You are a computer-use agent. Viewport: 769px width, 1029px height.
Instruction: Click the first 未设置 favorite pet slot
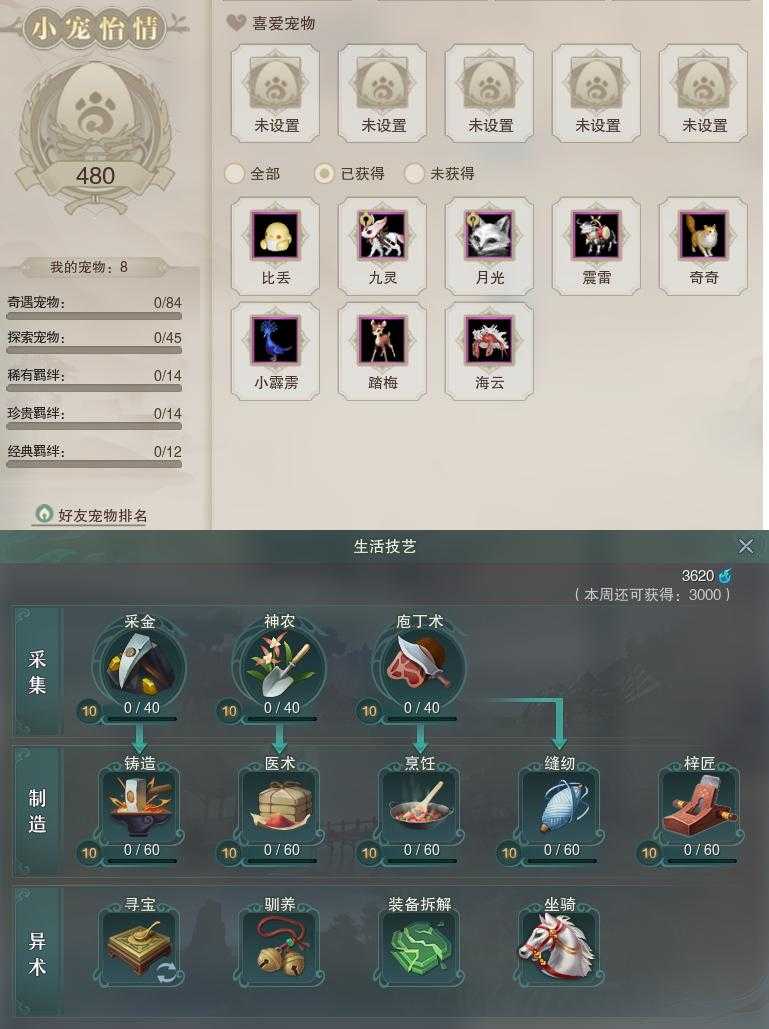pos(276,93)
